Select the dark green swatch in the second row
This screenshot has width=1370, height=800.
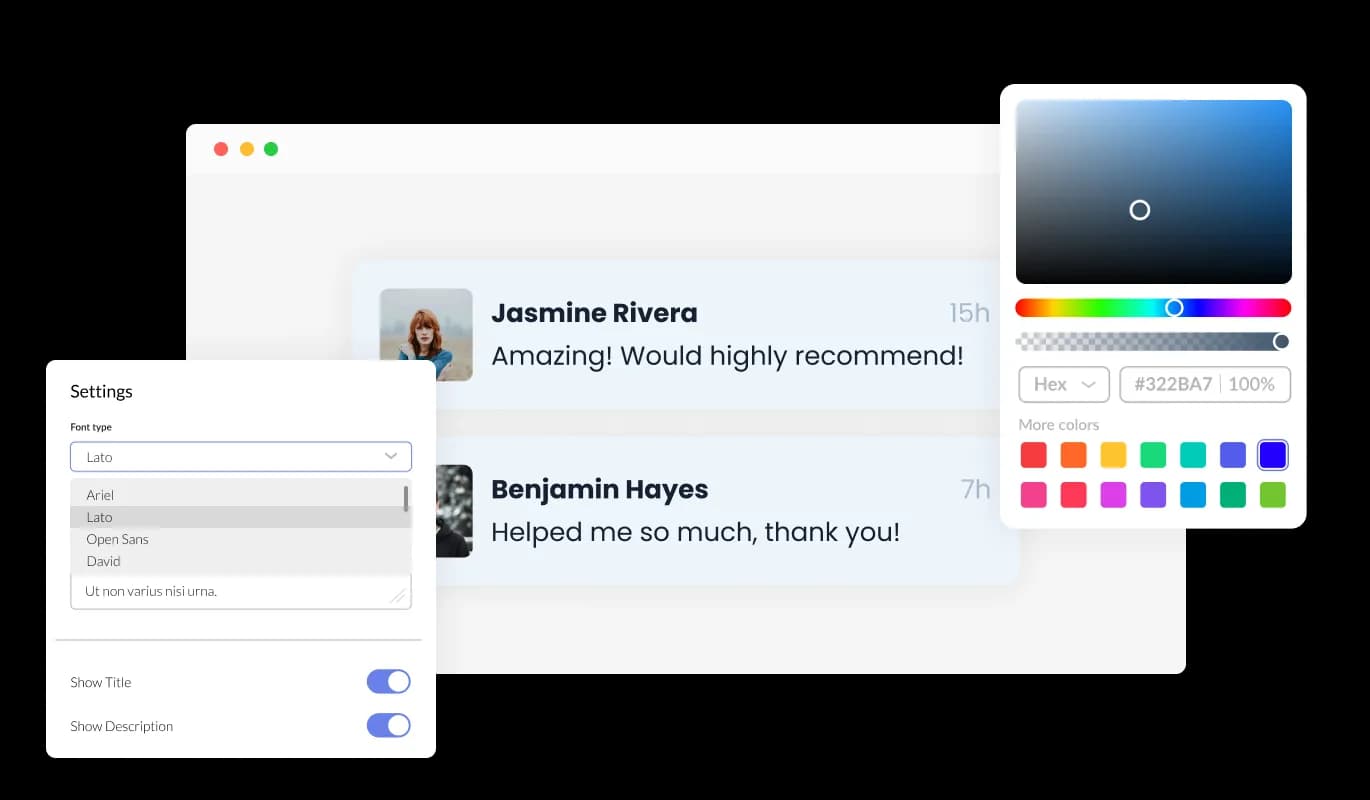(1233, 494)
